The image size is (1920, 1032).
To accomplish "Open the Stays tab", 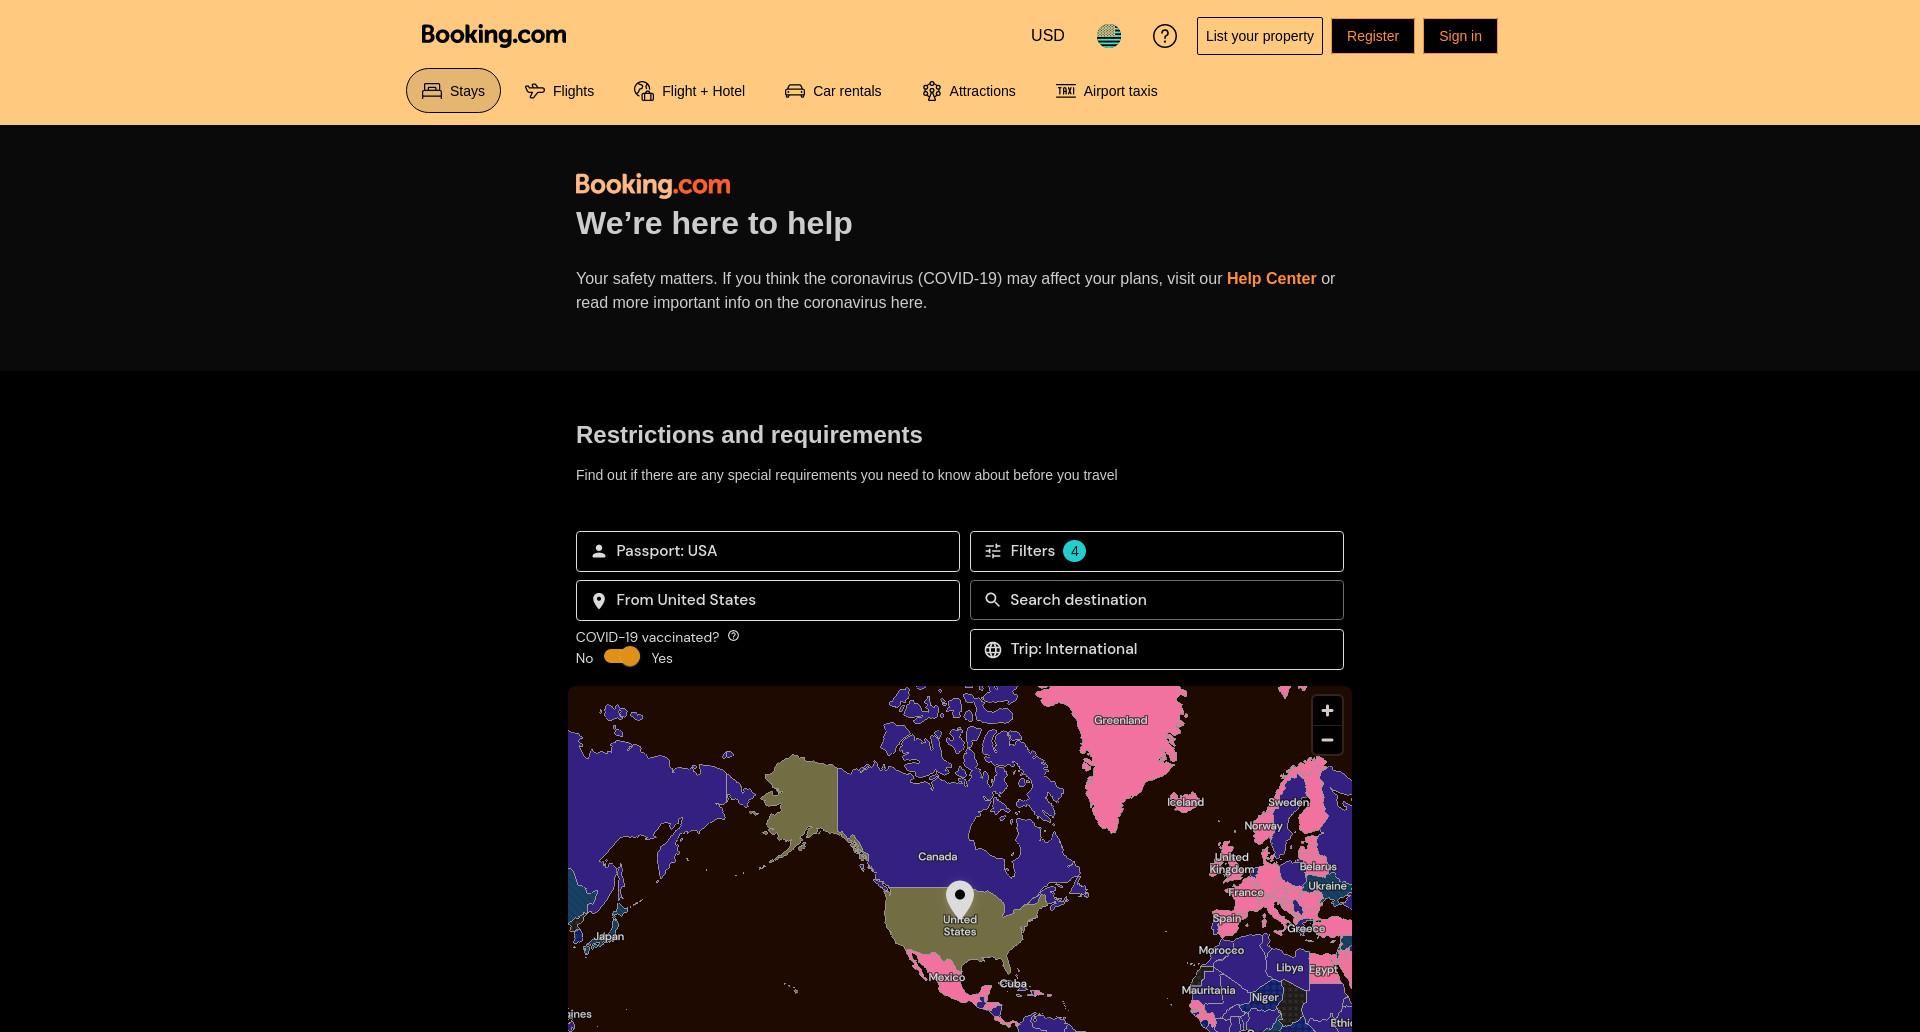I will click(x=453, y=91).
